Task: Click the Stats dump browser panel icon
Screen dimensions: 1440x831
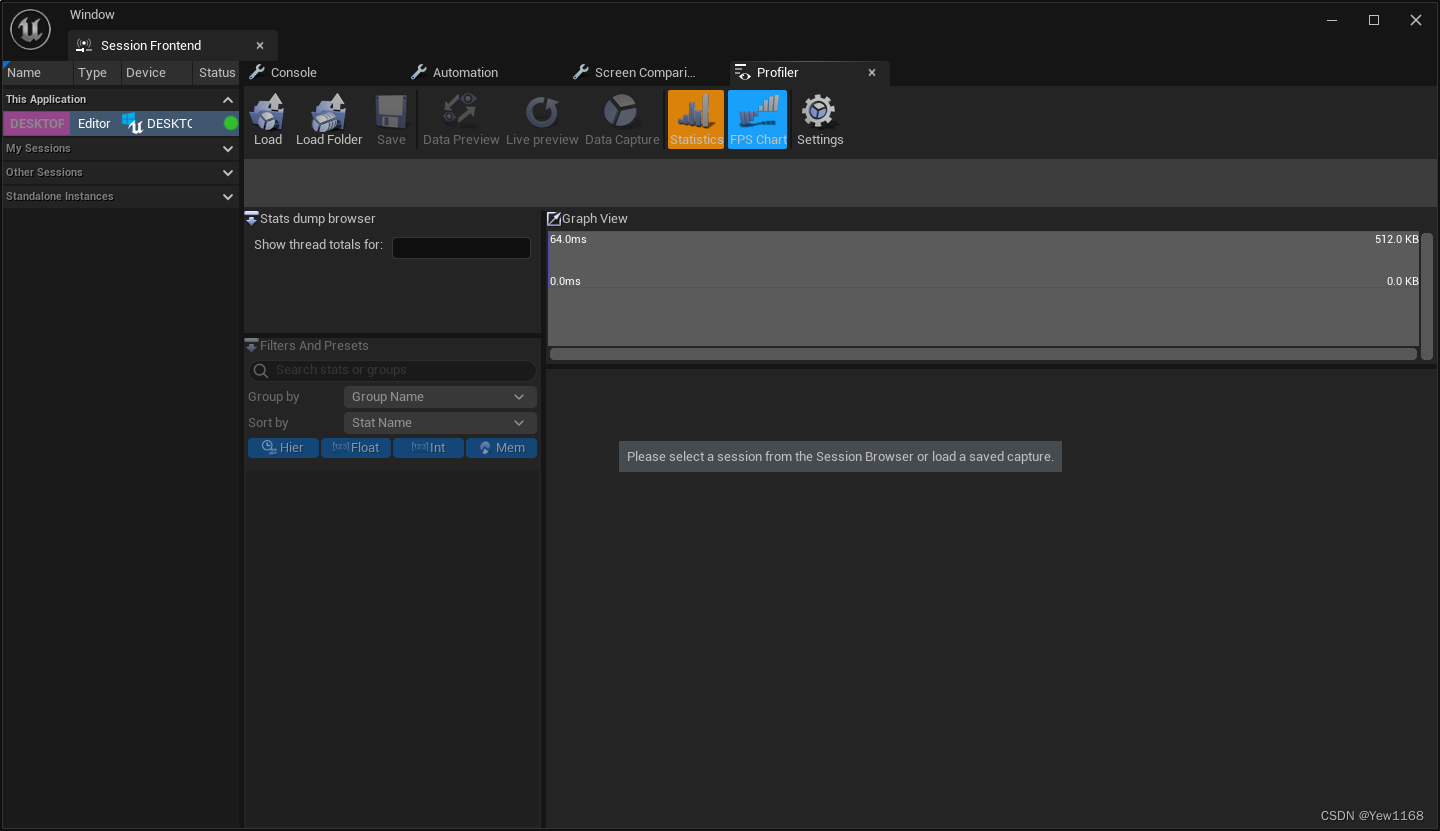Action: (x=251, y=218)
